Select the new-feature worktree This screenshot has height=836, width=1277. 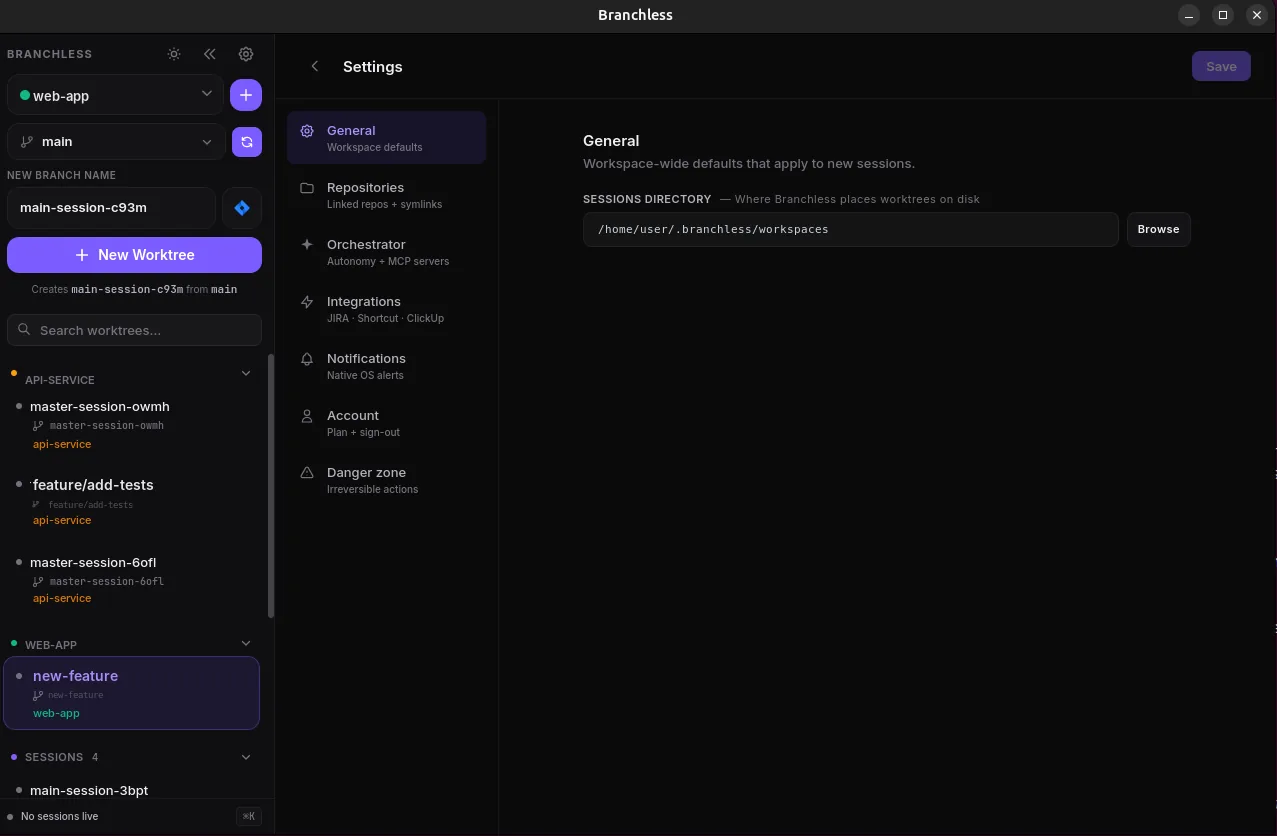click(x=132, y=693)
